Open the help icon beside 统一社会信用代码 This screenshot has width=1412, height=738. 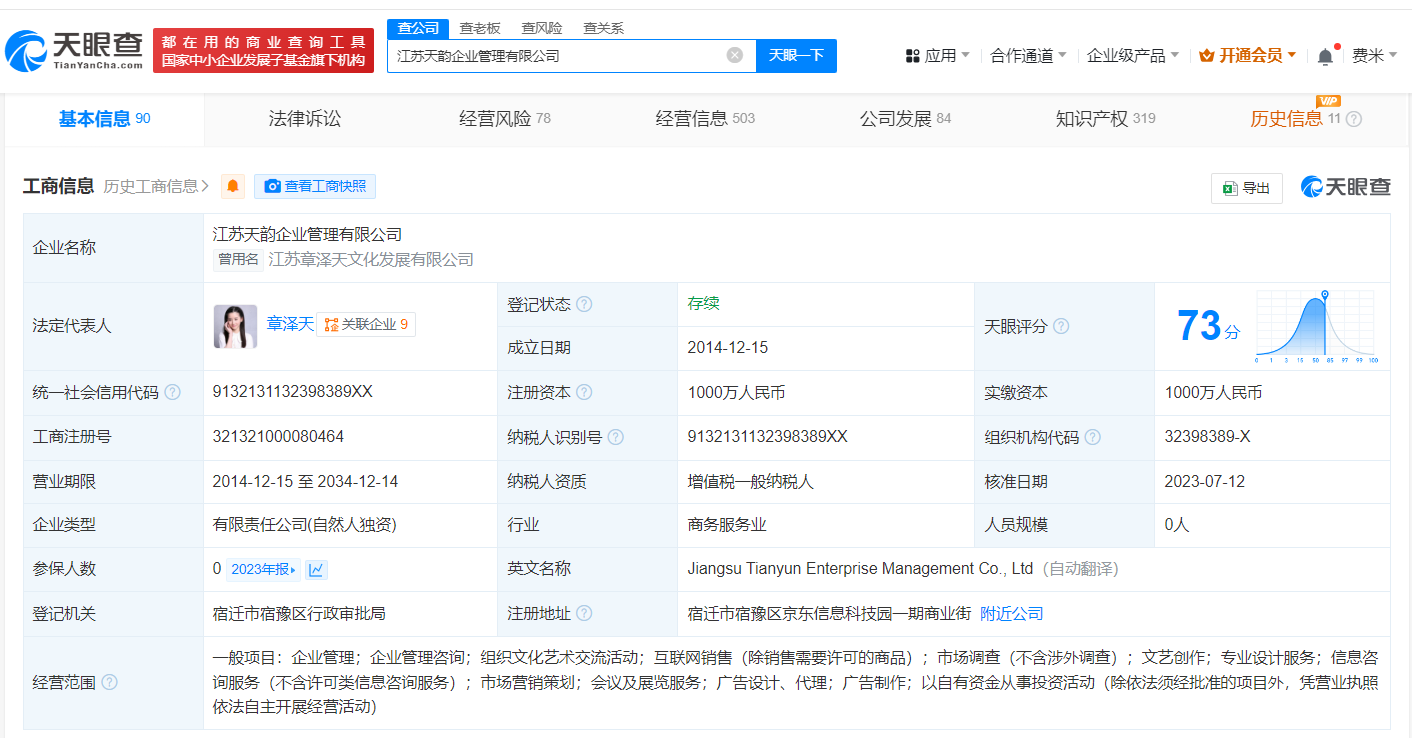(x=172, y=392)
